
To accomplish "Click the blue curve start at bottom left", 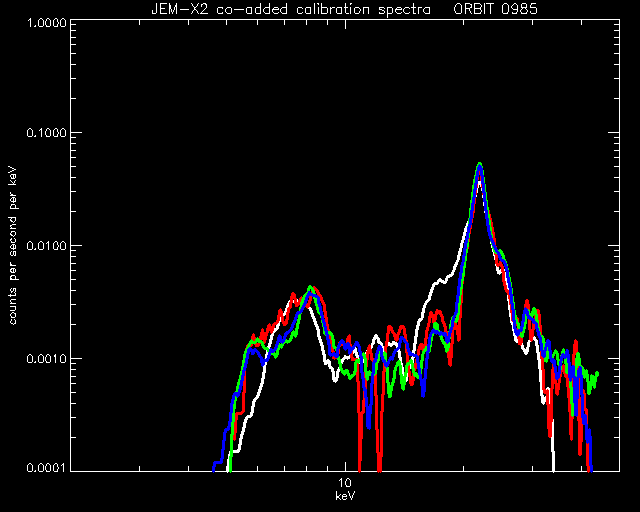I will tap(215, 465).
